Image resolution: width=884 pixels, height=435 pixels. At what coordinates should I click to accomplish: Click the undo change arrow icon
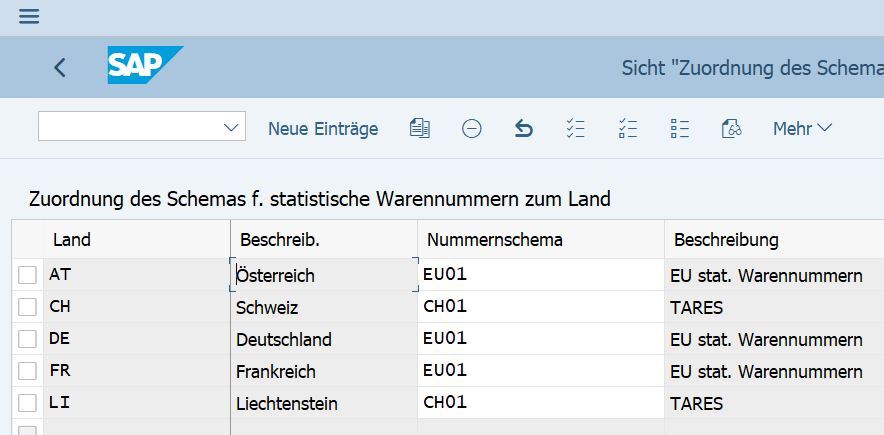click(523, 128)
